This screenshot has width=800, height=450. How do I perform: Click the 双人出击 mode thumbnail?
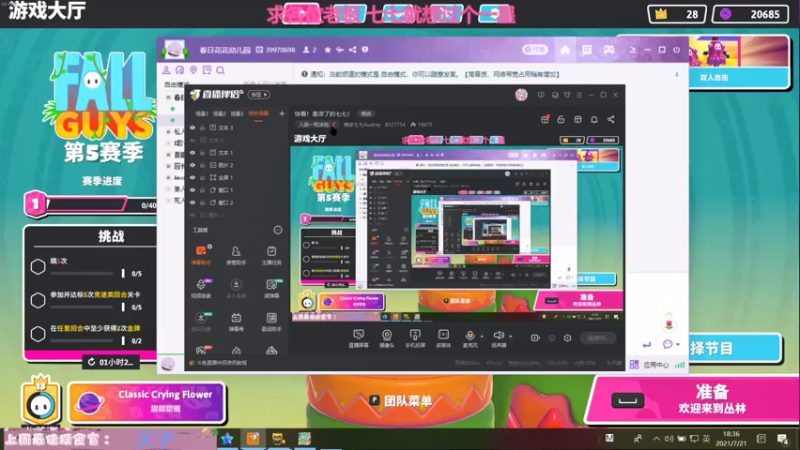tap(738, 60)
